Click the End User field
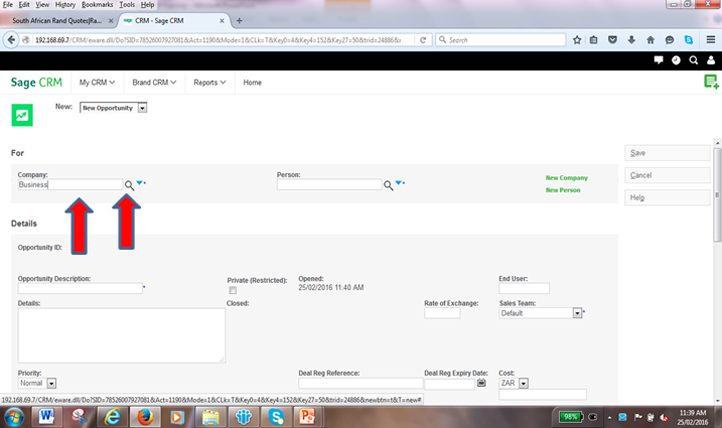Viewport: 722px width, 428px height. 524,289
